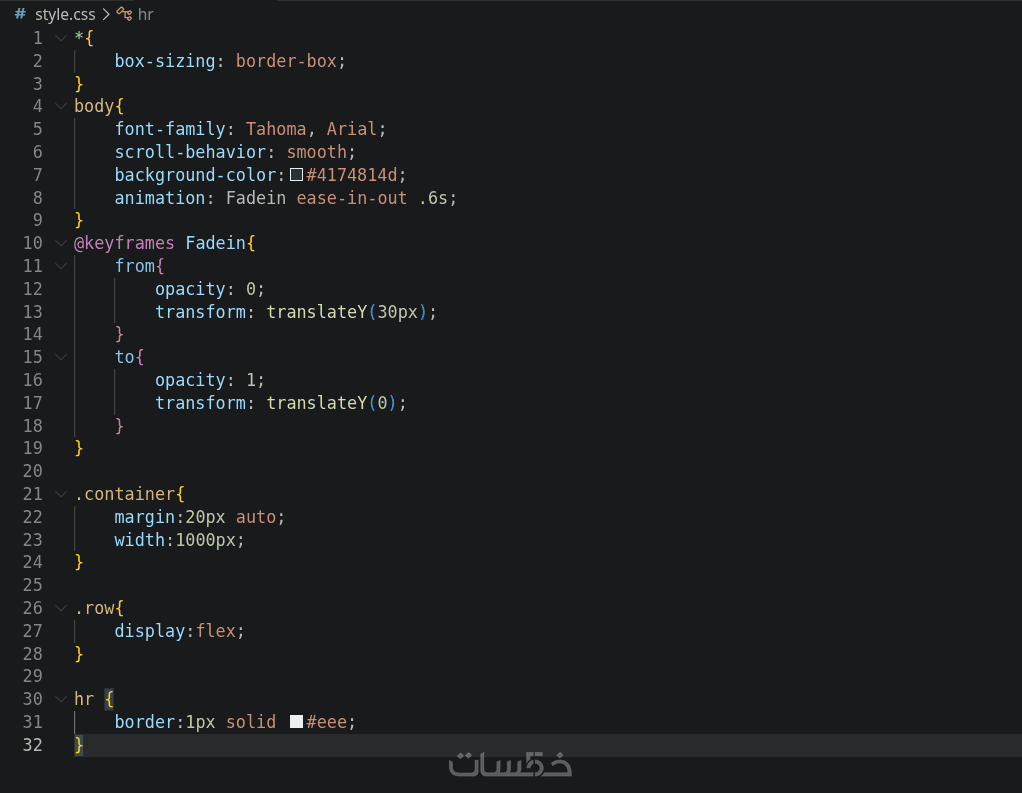
Task: Click the 'box-sizing' property text
Action: (x=165, y=61)
